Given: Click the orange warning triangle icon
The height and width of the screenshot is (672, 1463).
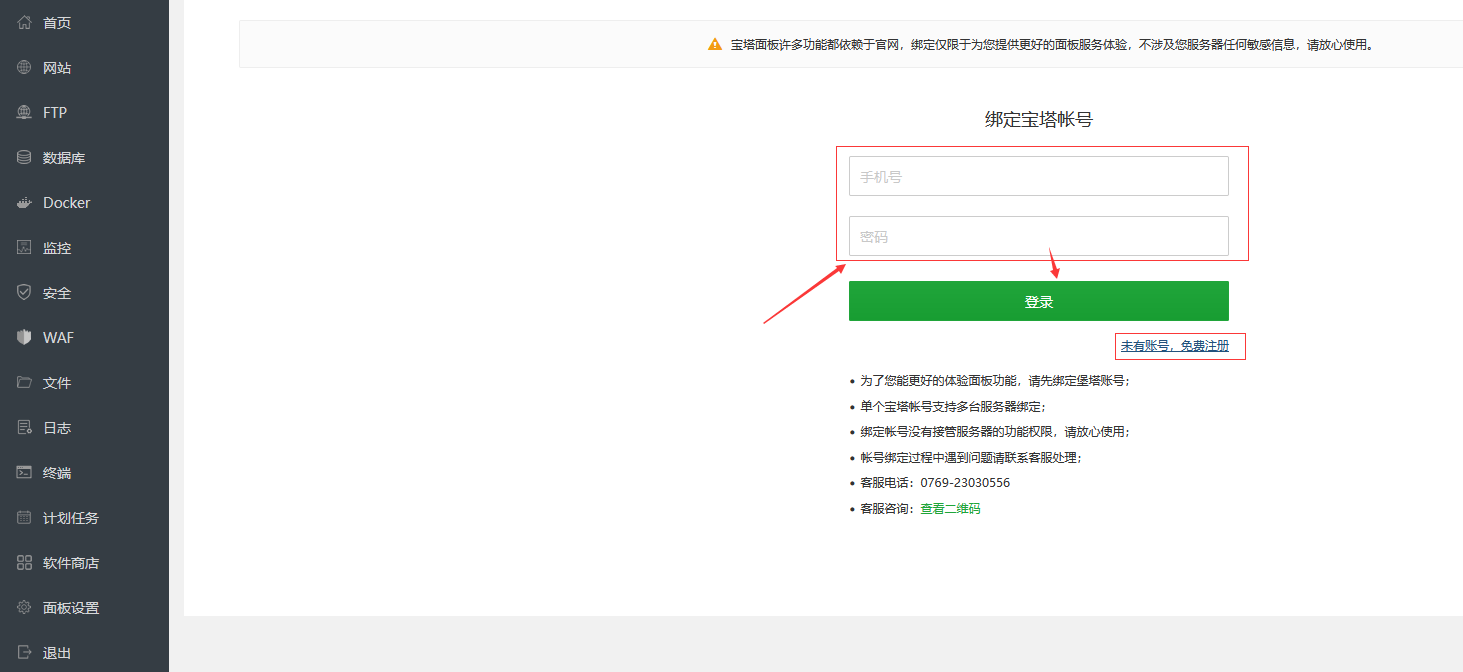Looking at the screenshot, I should pos(714,44).
